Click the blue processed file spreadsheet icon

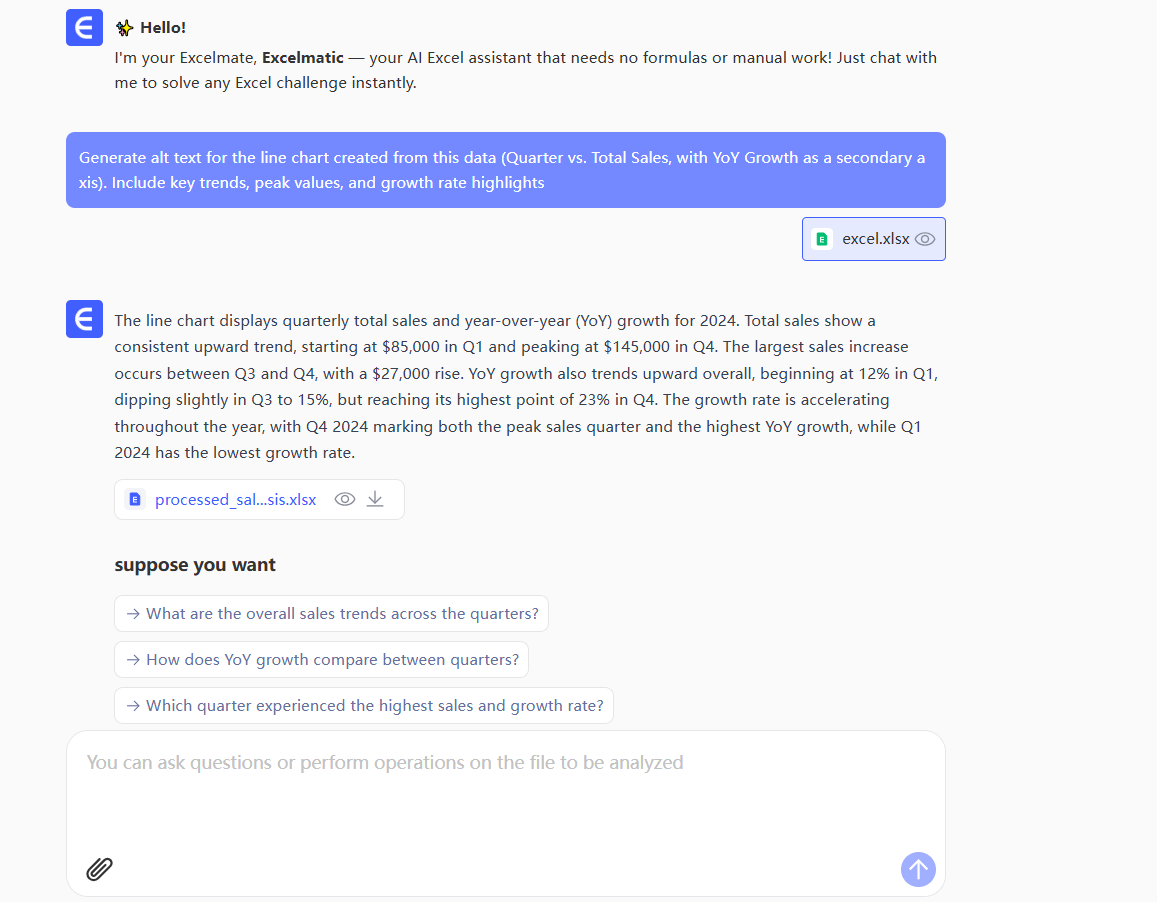pyautogui.click(x=135, y=499)
